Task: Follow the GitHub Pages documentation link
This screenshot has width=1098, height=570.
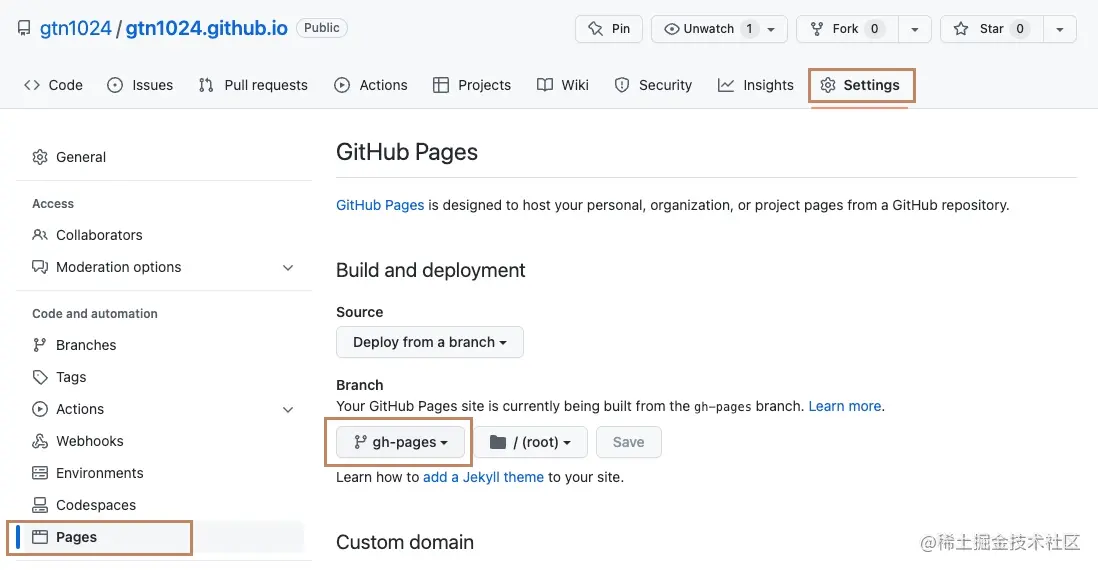Action: pyautogui.click(x=380, y=205)
